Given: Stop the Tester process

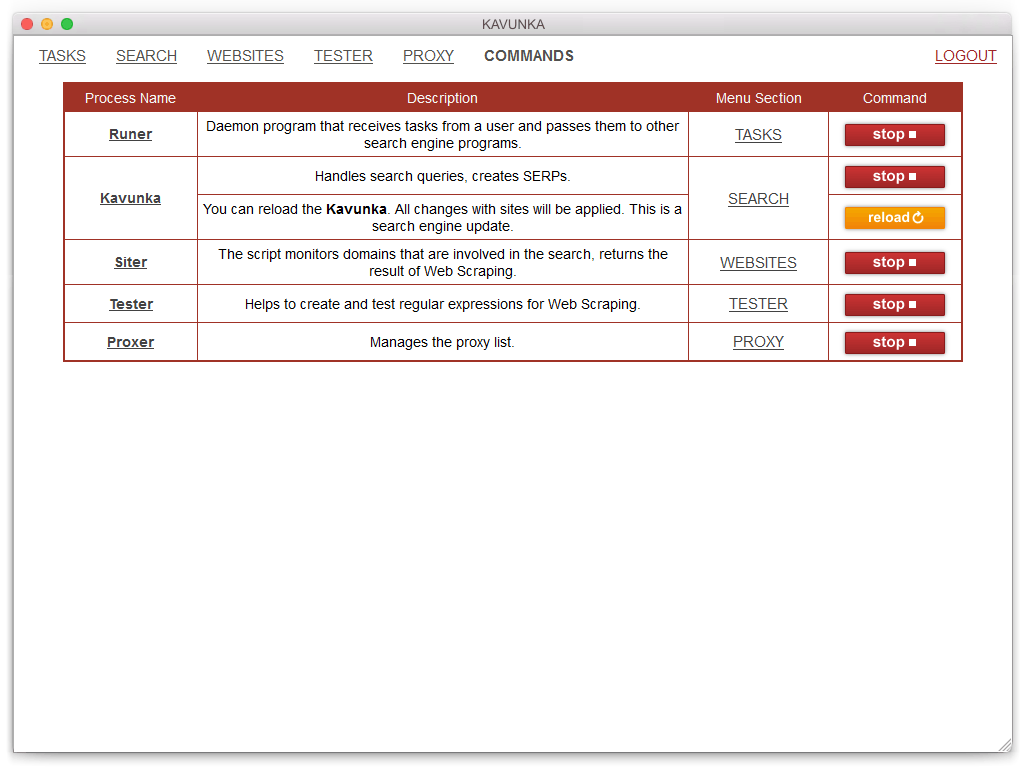Looking at the screenshot, I should click(894, 305).
